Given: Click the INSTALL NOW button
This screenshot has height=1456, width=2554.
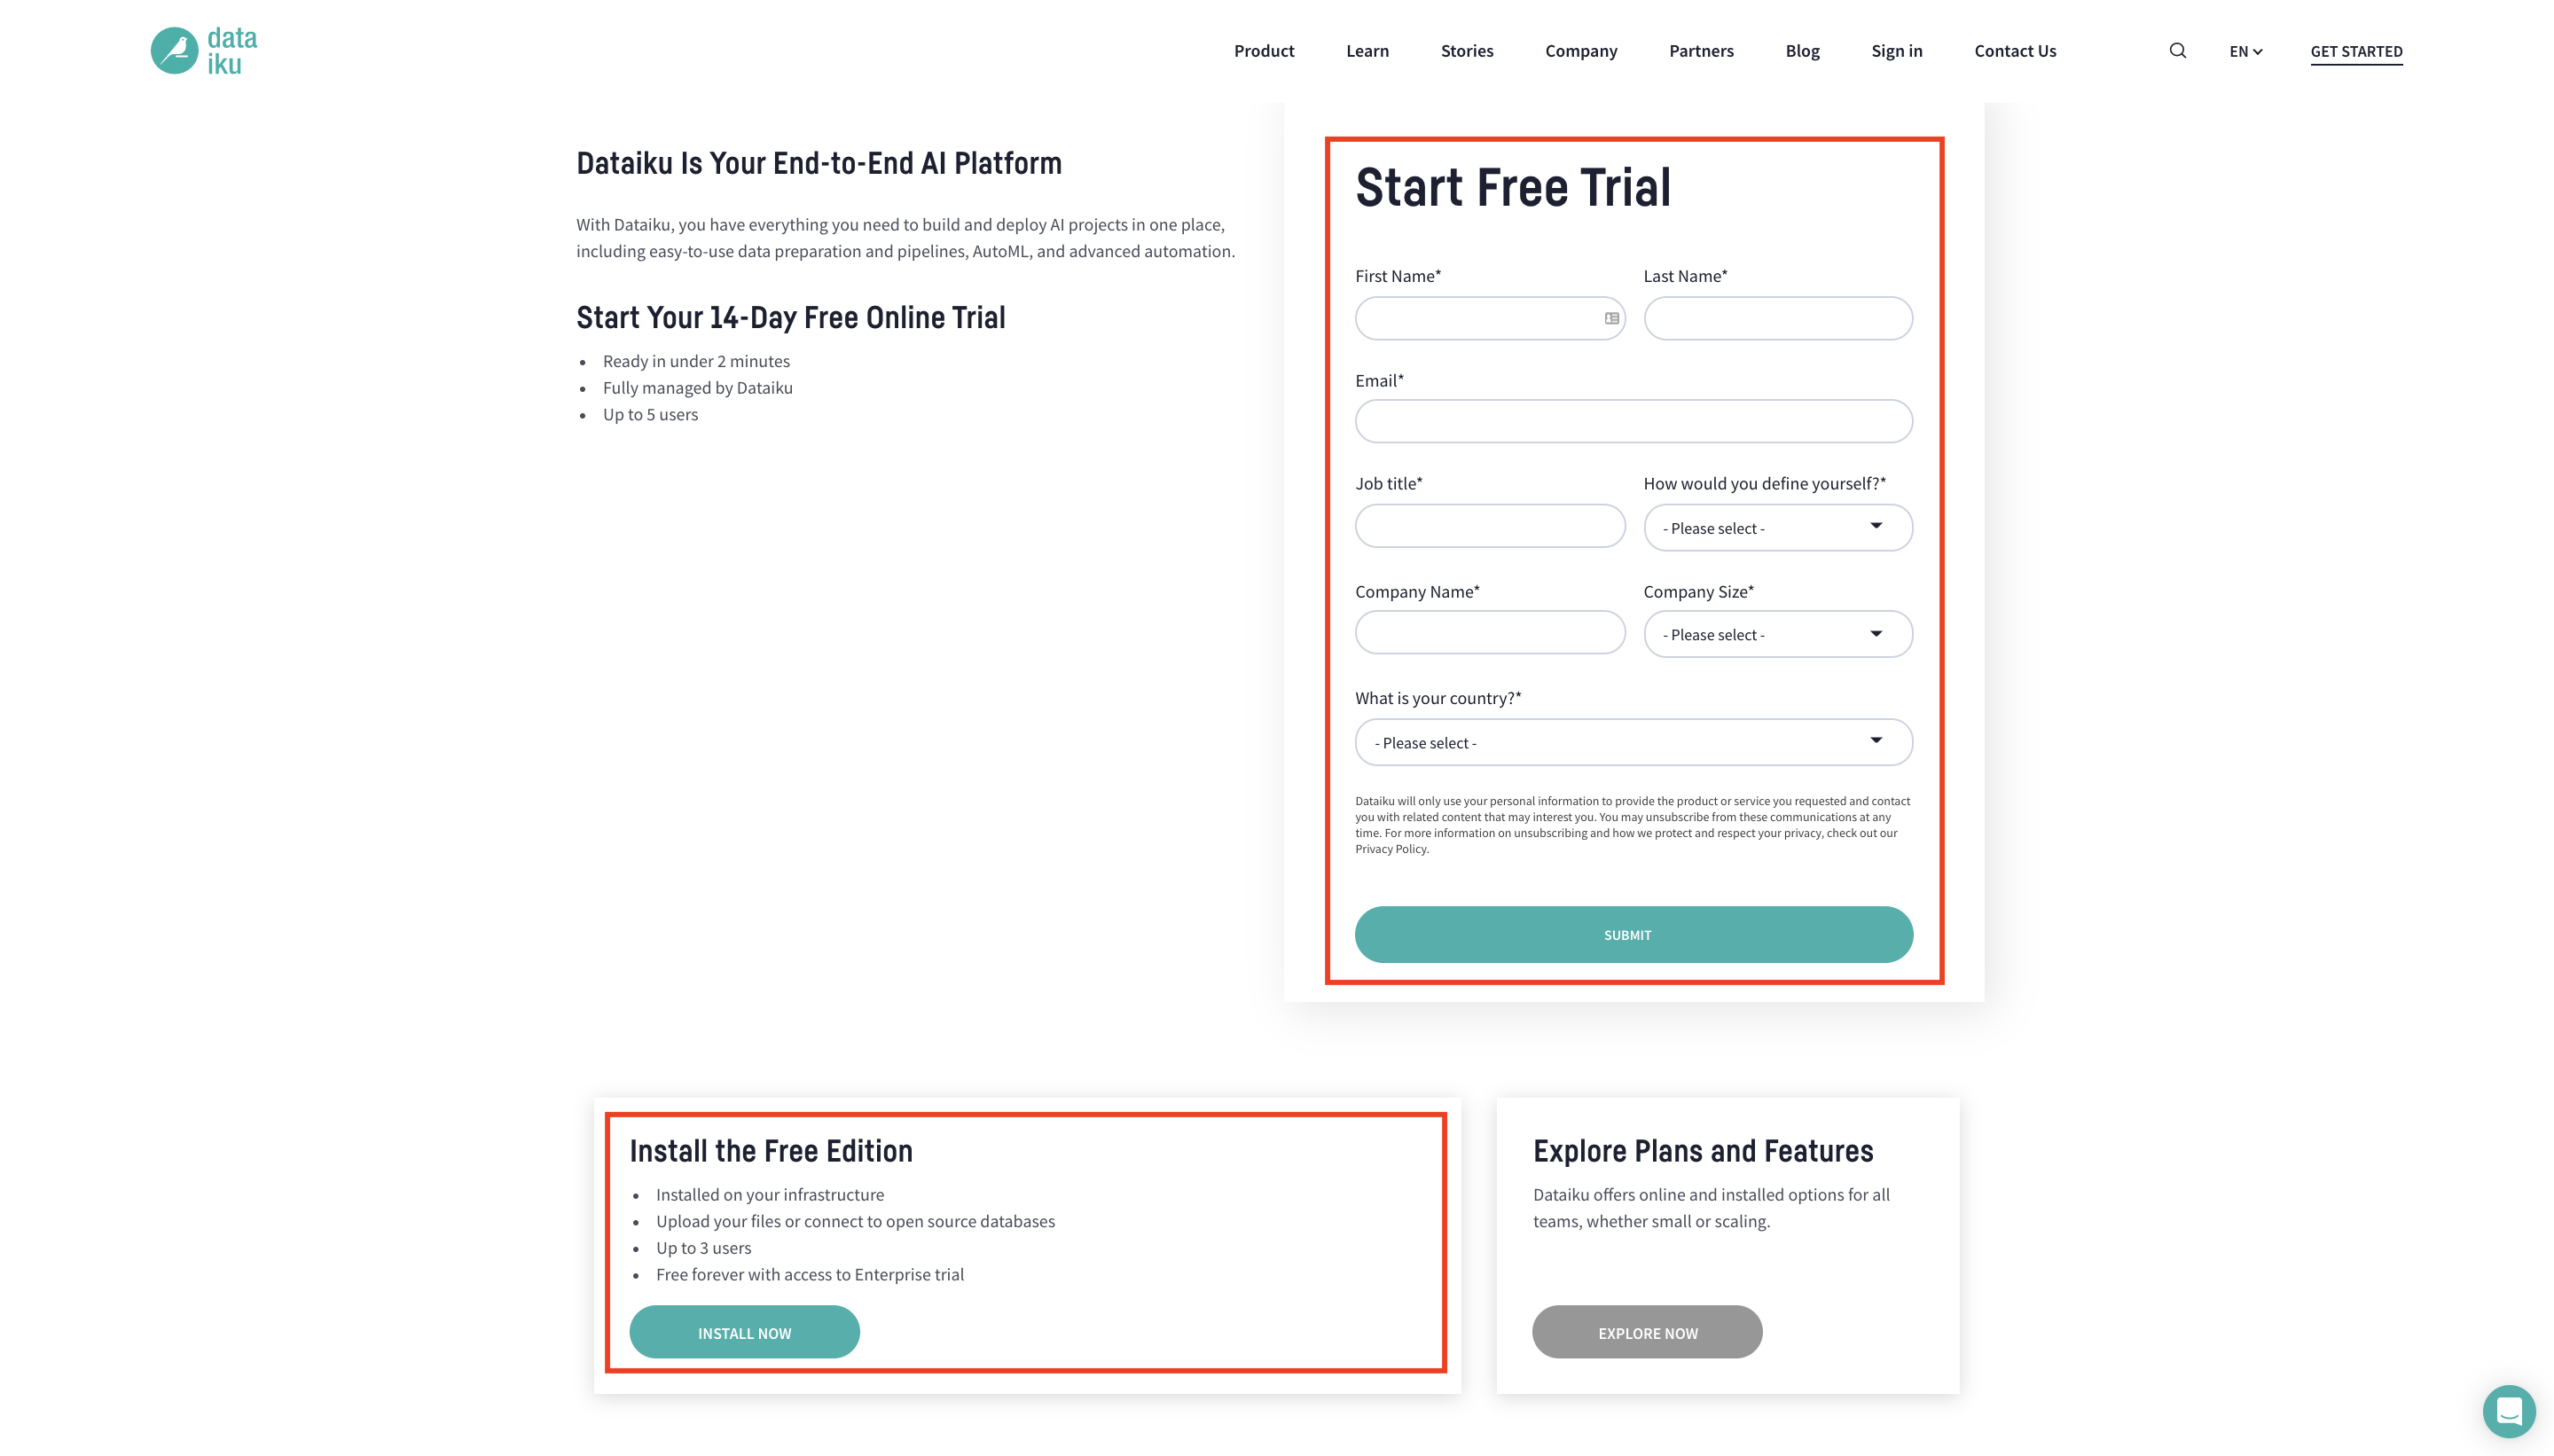Looking at the screenshot, I should (744, 1332).
